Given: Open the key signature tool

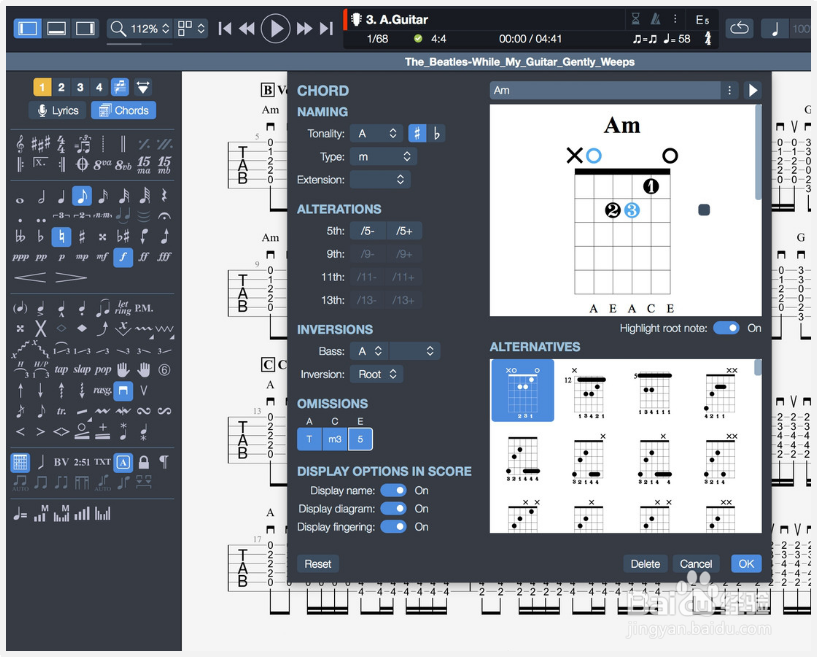Looking at the screenshot, I should (41, 143).
